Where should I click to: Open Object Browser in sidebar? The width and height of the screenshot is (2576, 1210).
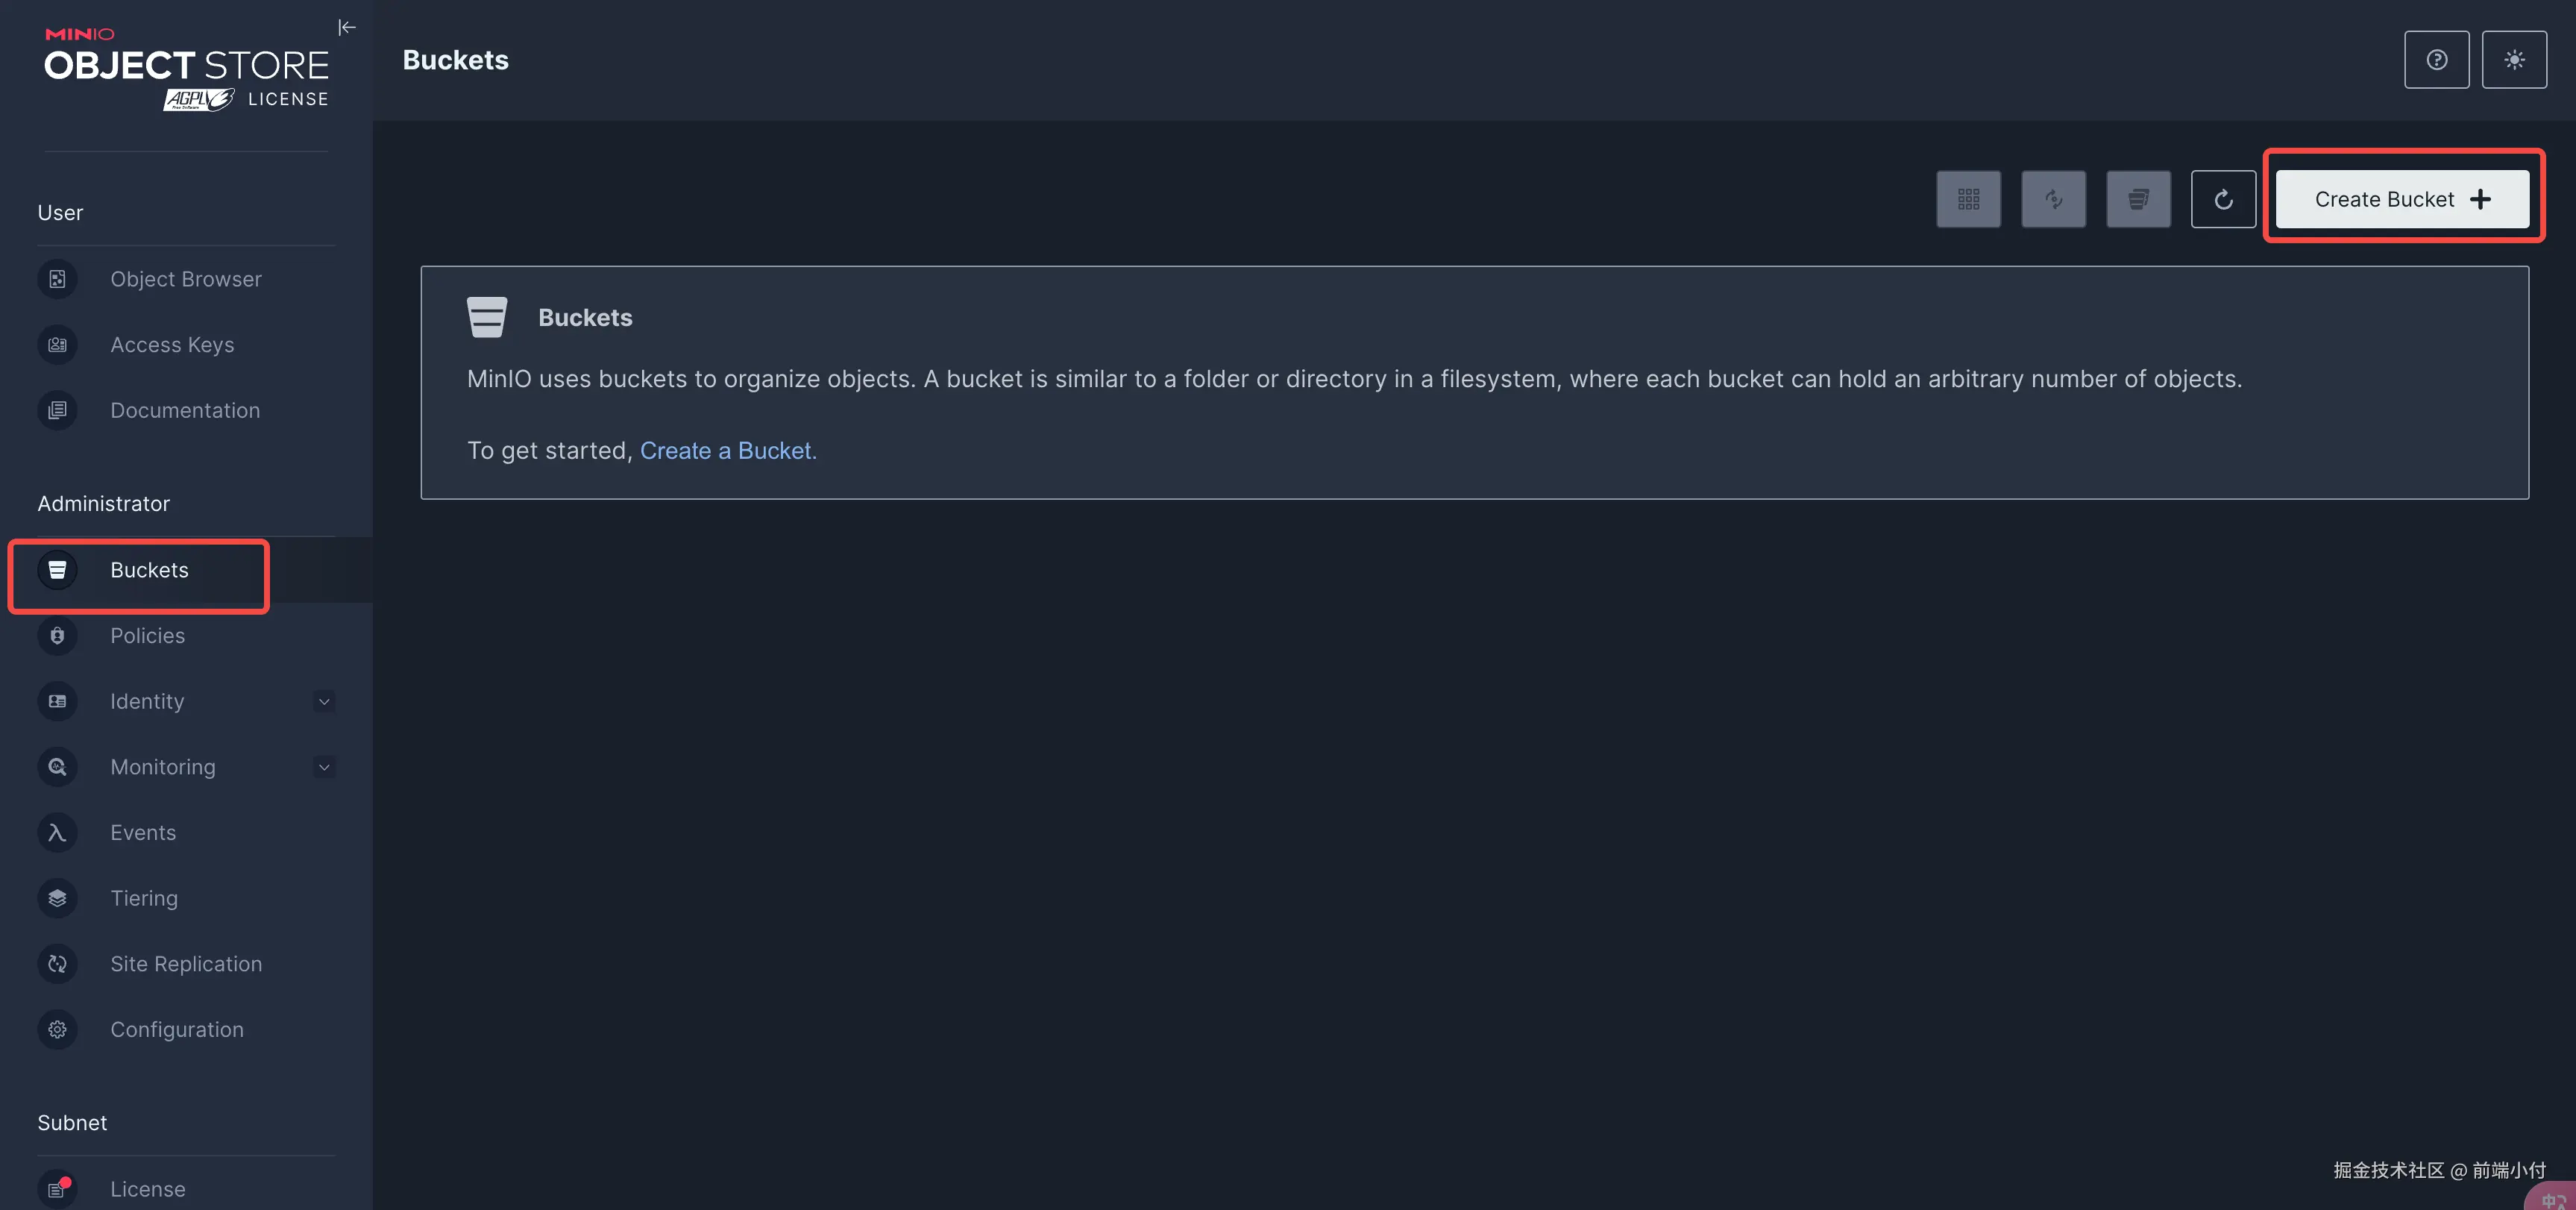tap(186, 279)
